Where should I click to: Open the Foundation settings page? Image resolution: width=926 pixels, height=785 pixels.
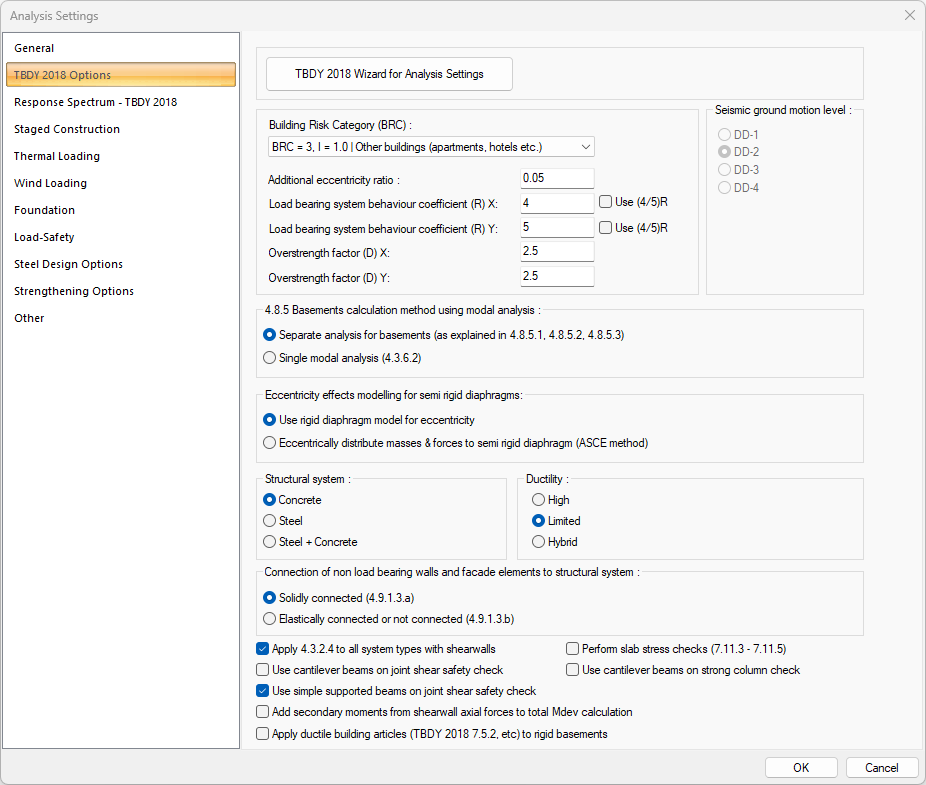(x=44, y=210)
